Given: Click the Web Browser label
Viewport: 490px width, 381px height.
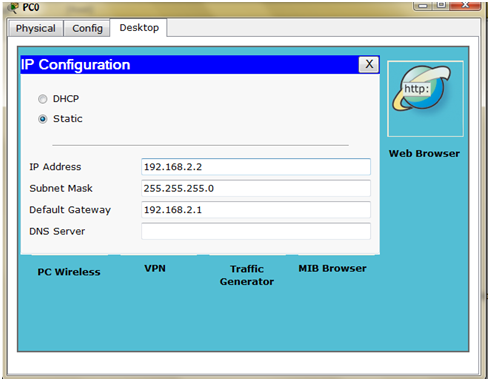Looking at the screenshot, I should (x=424, y=153).
